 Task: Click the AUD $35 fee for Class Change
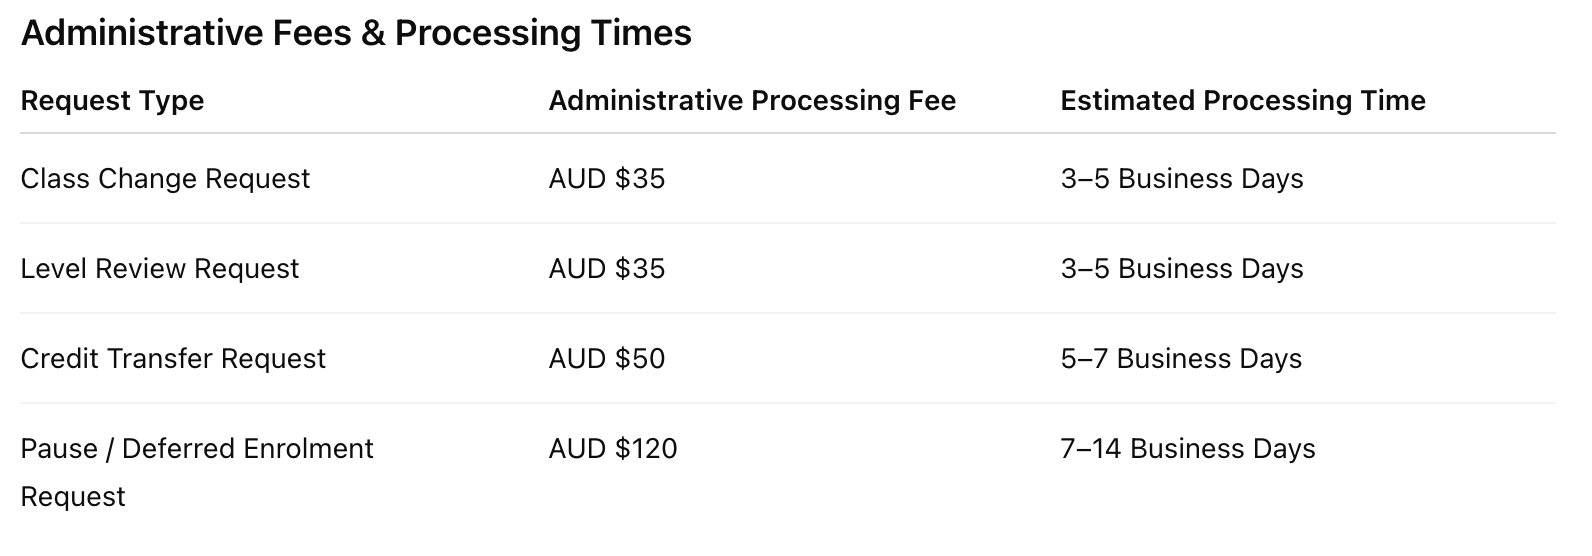click(607, 179)
